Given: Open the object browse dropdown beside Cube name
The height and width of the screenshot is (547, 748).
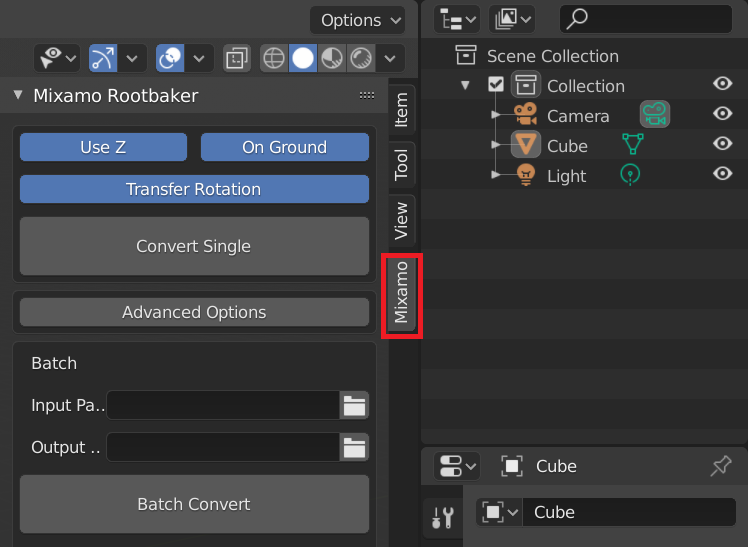Looking at the screenshot, I should (x=499, y=512).
